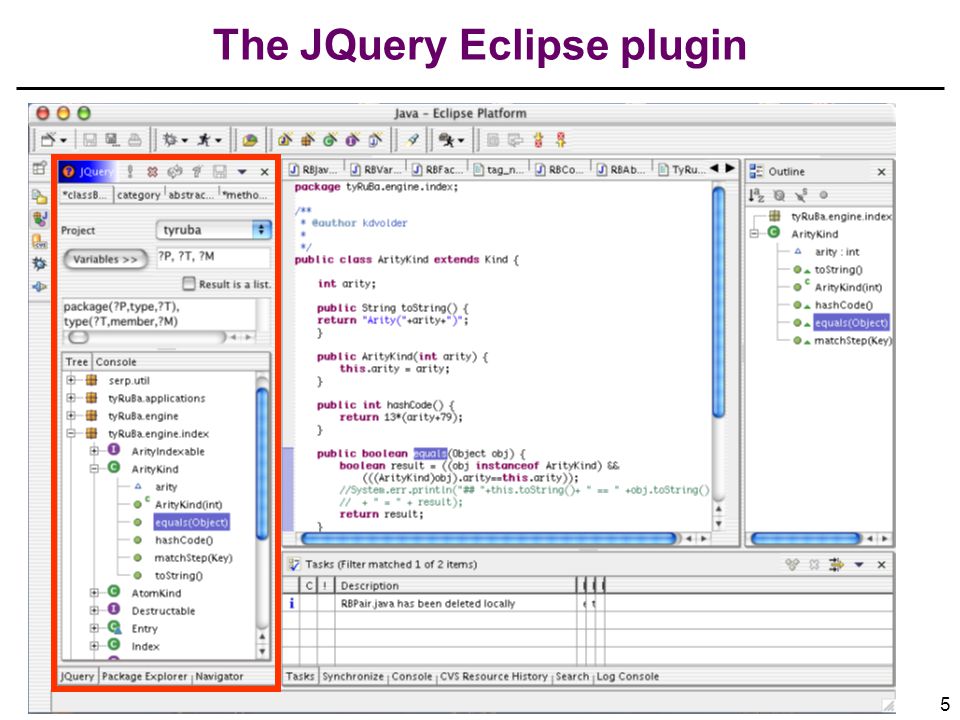Click the exclamation mark icon in JQuery toolbar
The height and width of the screenshot is (720, 960).
tap(130, 172)
